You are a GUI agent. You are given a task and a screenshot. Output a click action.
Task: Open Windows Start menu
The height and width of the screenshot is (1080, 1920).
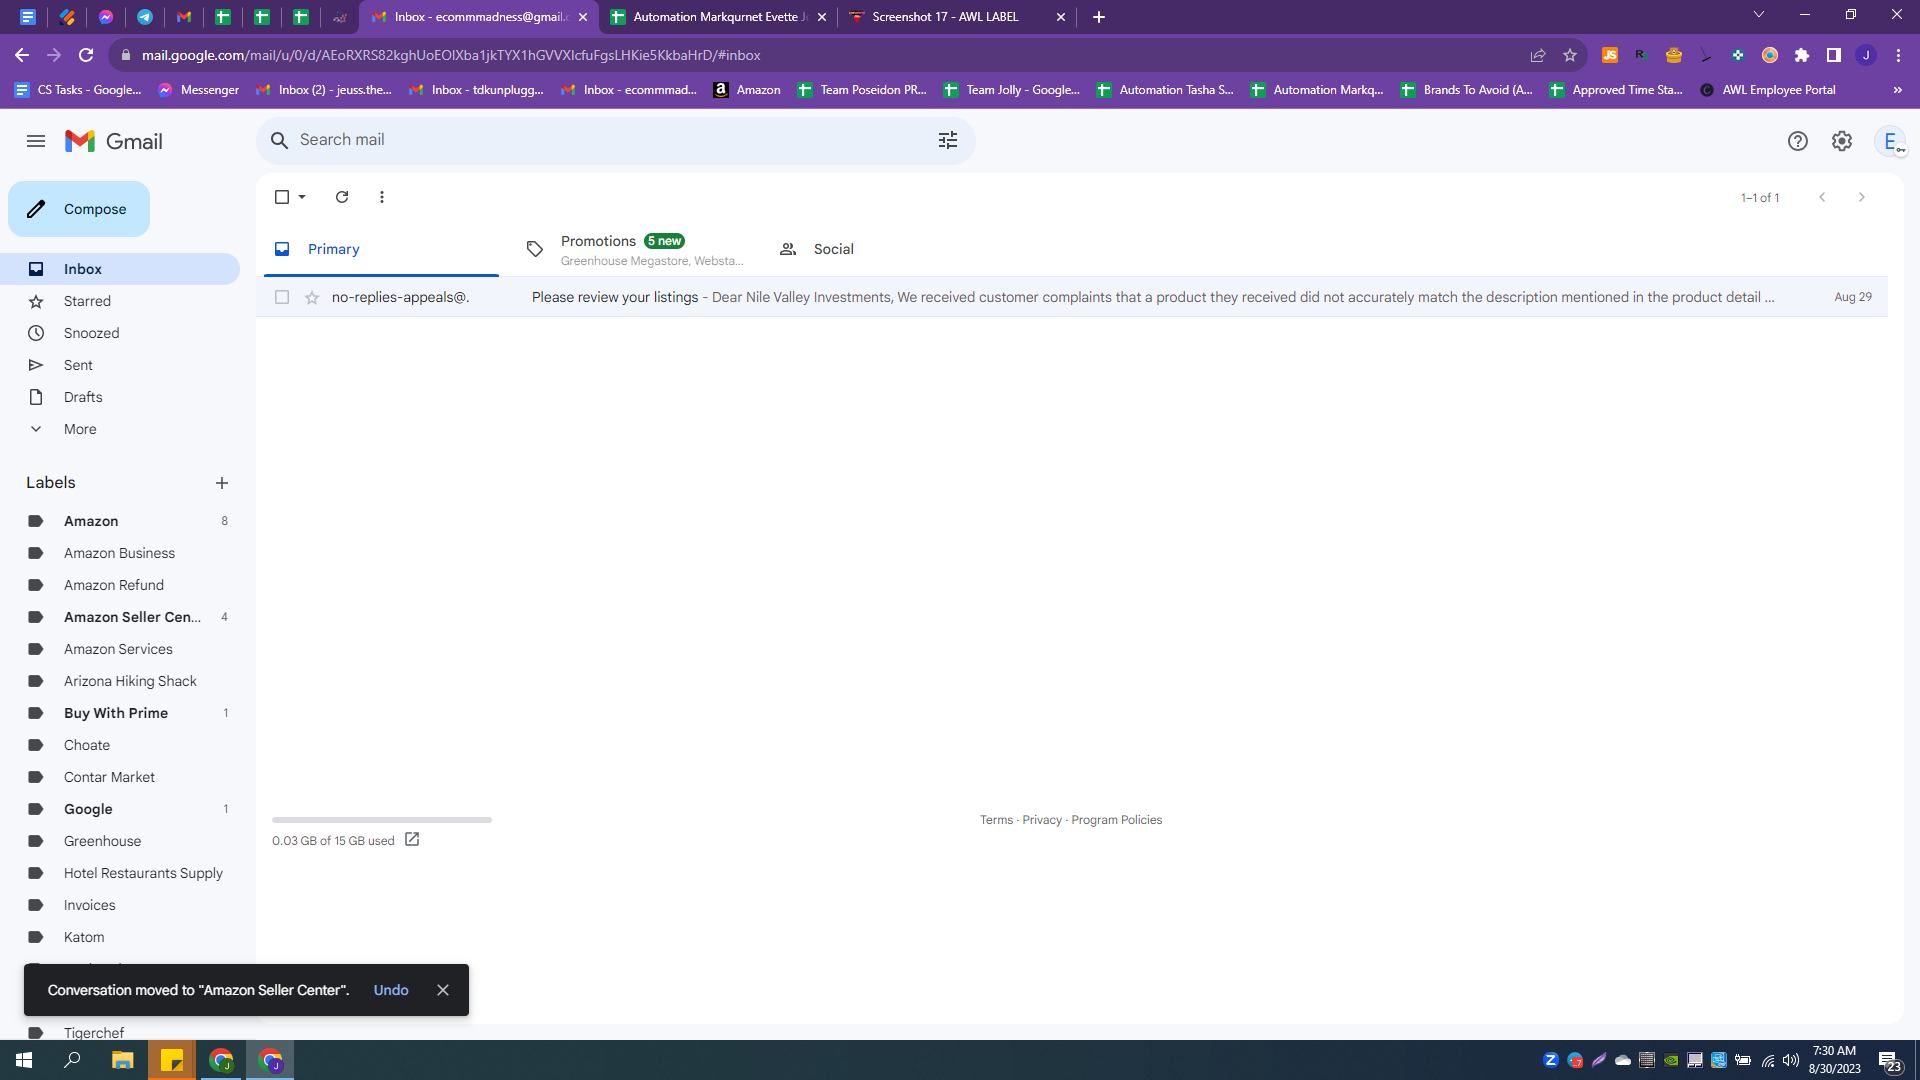(24, 1060)
